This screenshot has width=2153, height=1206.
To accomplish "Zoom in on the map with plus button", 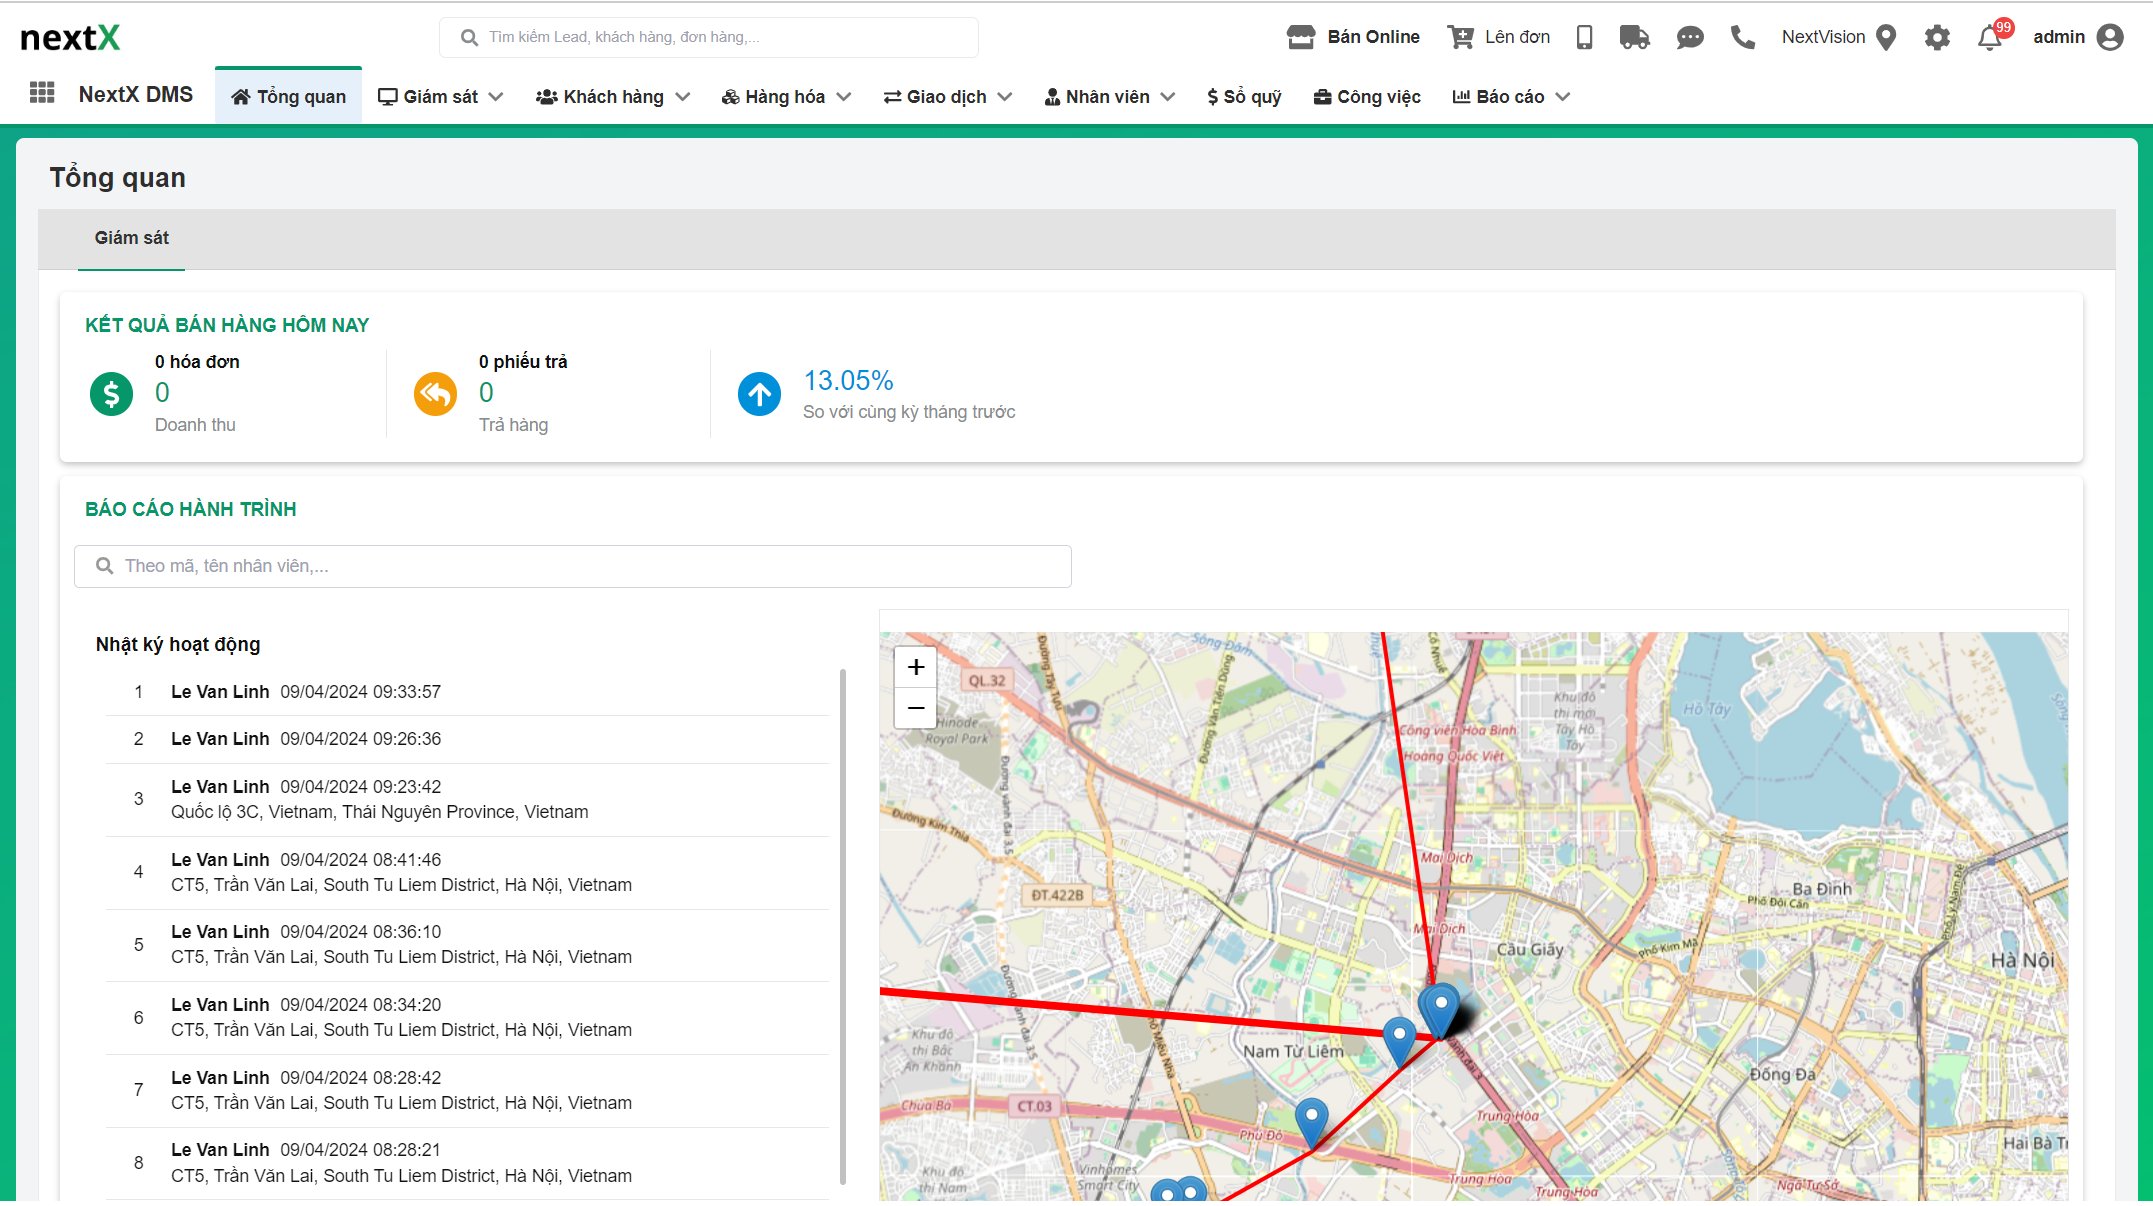I will click(914, 666).
